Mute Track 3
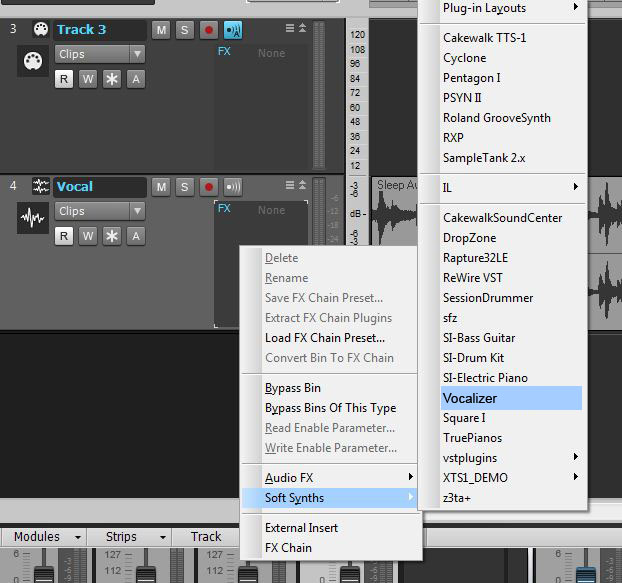The width and height of the screenshot is (622, 583). tap(161, 29)
